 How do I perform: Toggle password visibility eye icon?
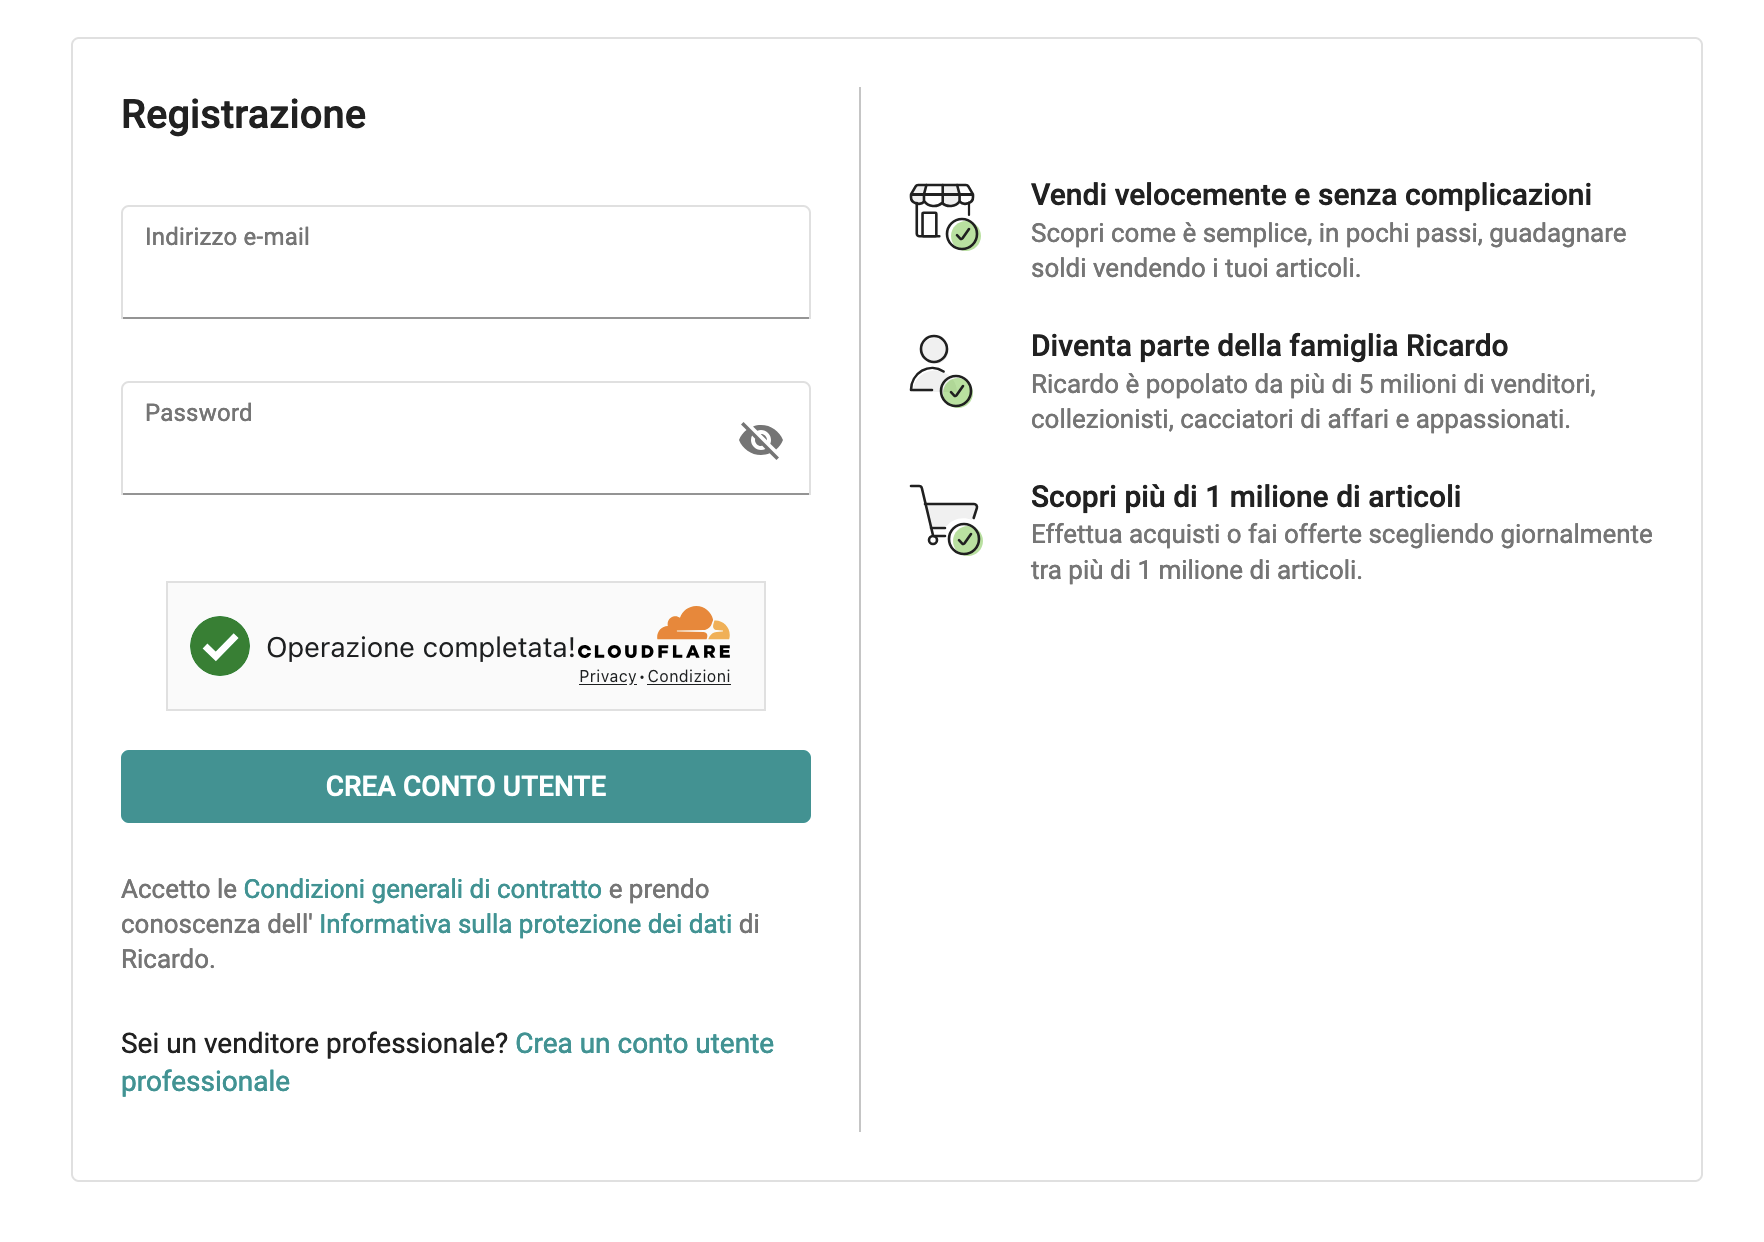tap(760, 439)
